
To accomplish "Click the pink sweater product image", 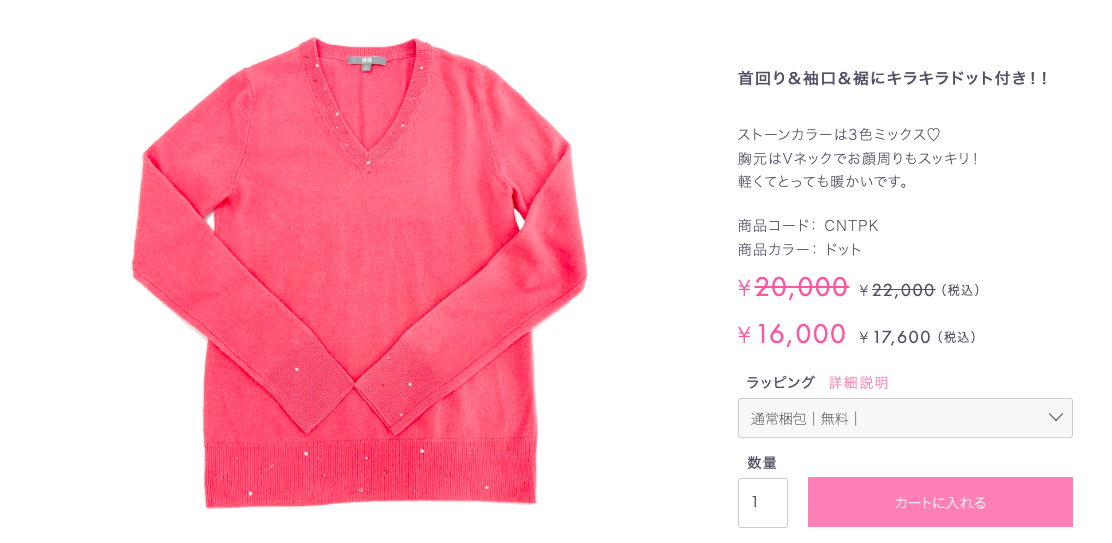I will tap(360, 272).
